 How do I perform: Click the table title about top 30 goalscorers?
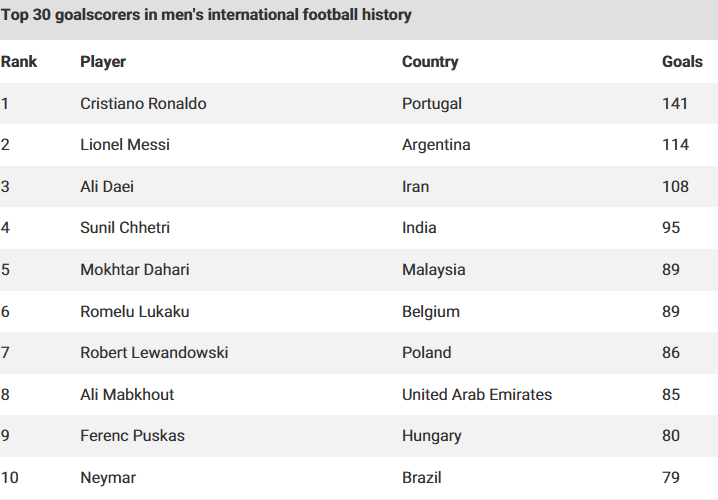coord(206,15)
